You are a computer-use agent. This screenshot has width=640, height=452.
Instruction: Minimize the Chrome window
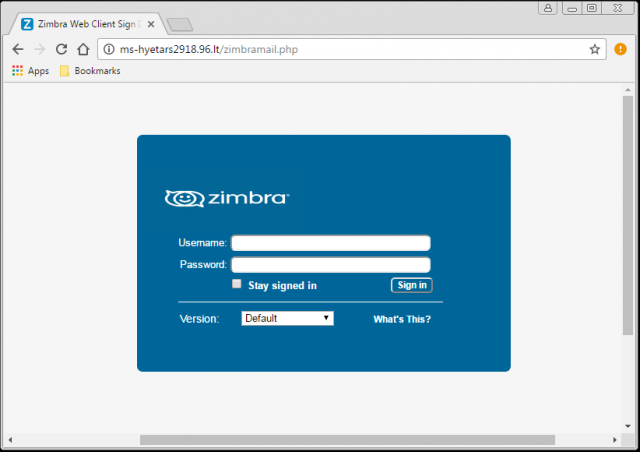click(572, 8)
